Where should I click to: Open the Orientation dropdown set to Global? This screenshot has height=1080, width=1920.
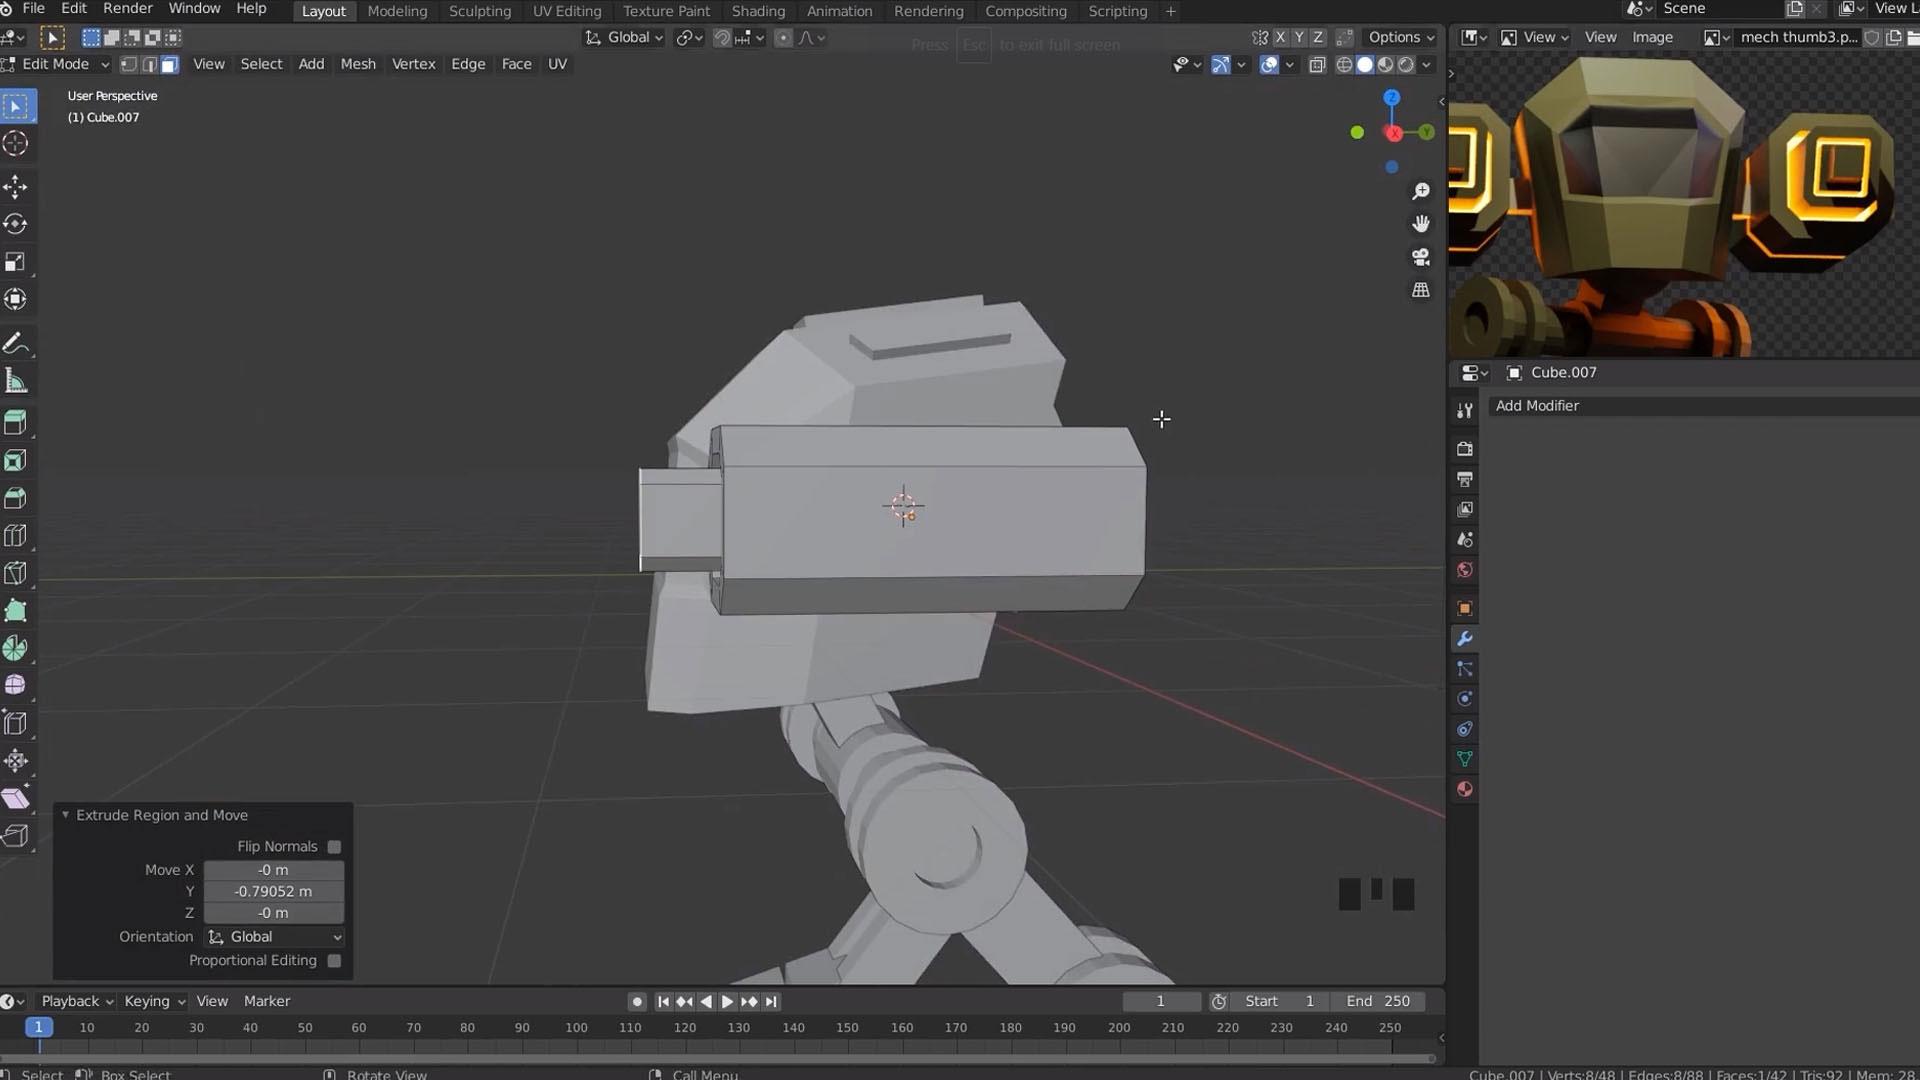[x=273, y=937]
